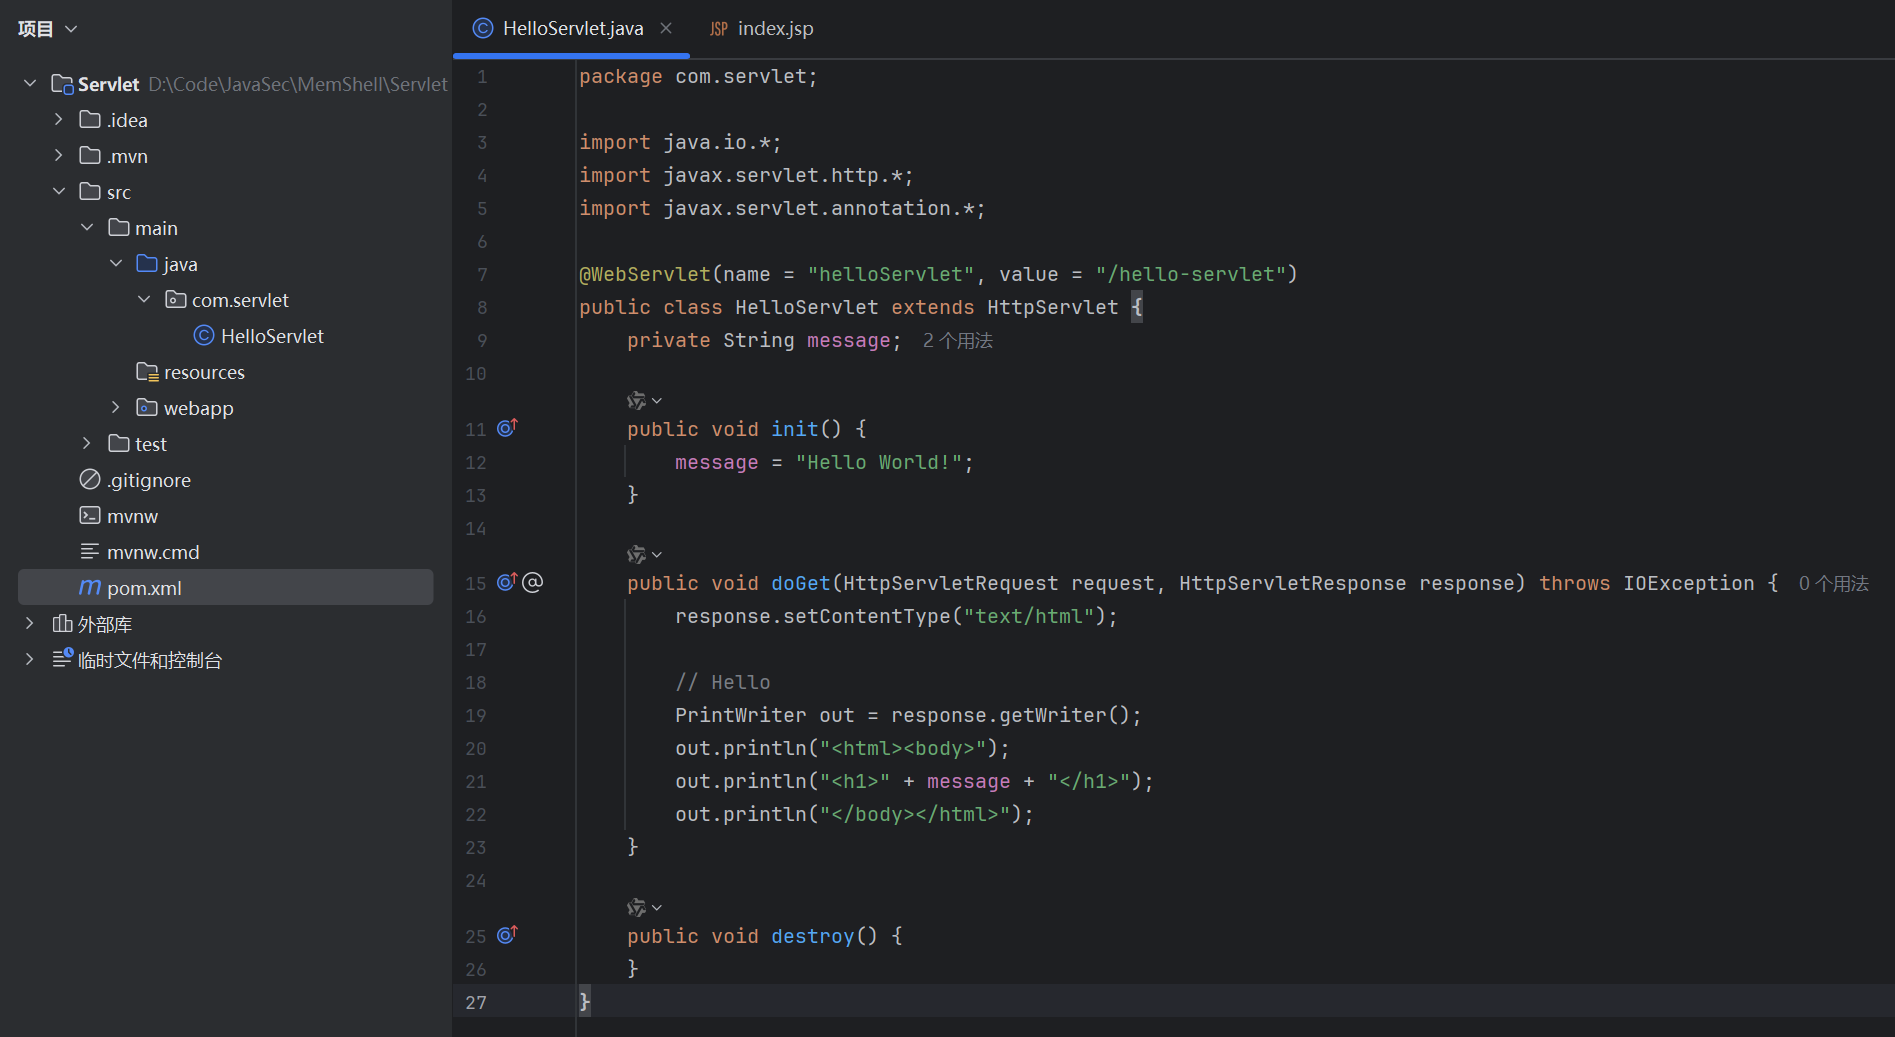Select the HelloServlet class in project tree
The height and width of the screenshot is (1037, 1895).
point(272,336)
